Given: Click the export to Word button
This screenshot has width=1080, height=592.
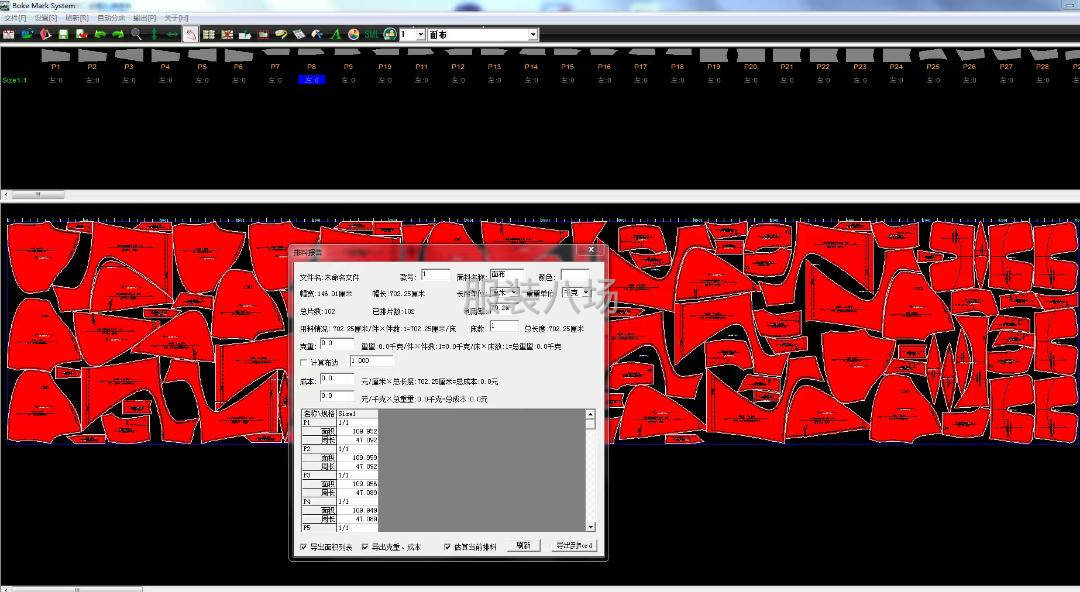Looking at the screenshot, I should click(574, 546).
